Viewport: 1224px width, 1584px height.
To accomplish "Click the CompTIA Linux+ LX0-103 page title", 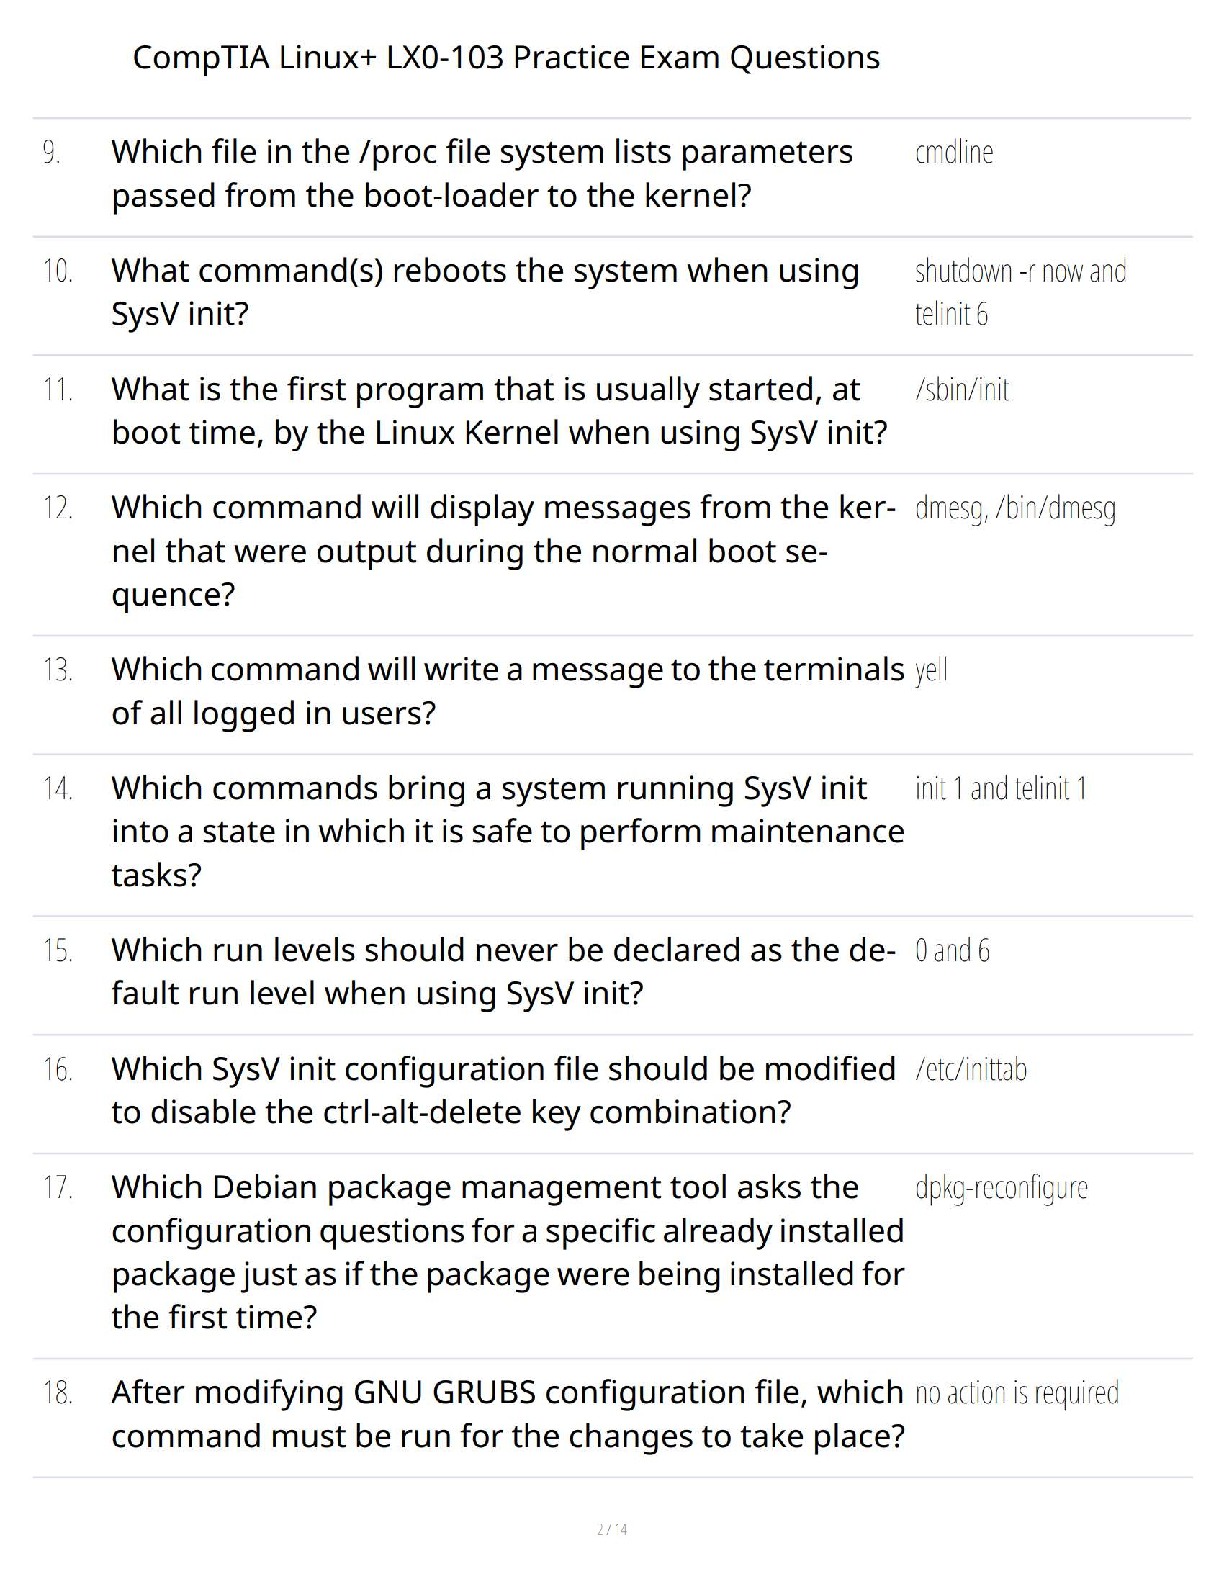I will click(506, 58).
